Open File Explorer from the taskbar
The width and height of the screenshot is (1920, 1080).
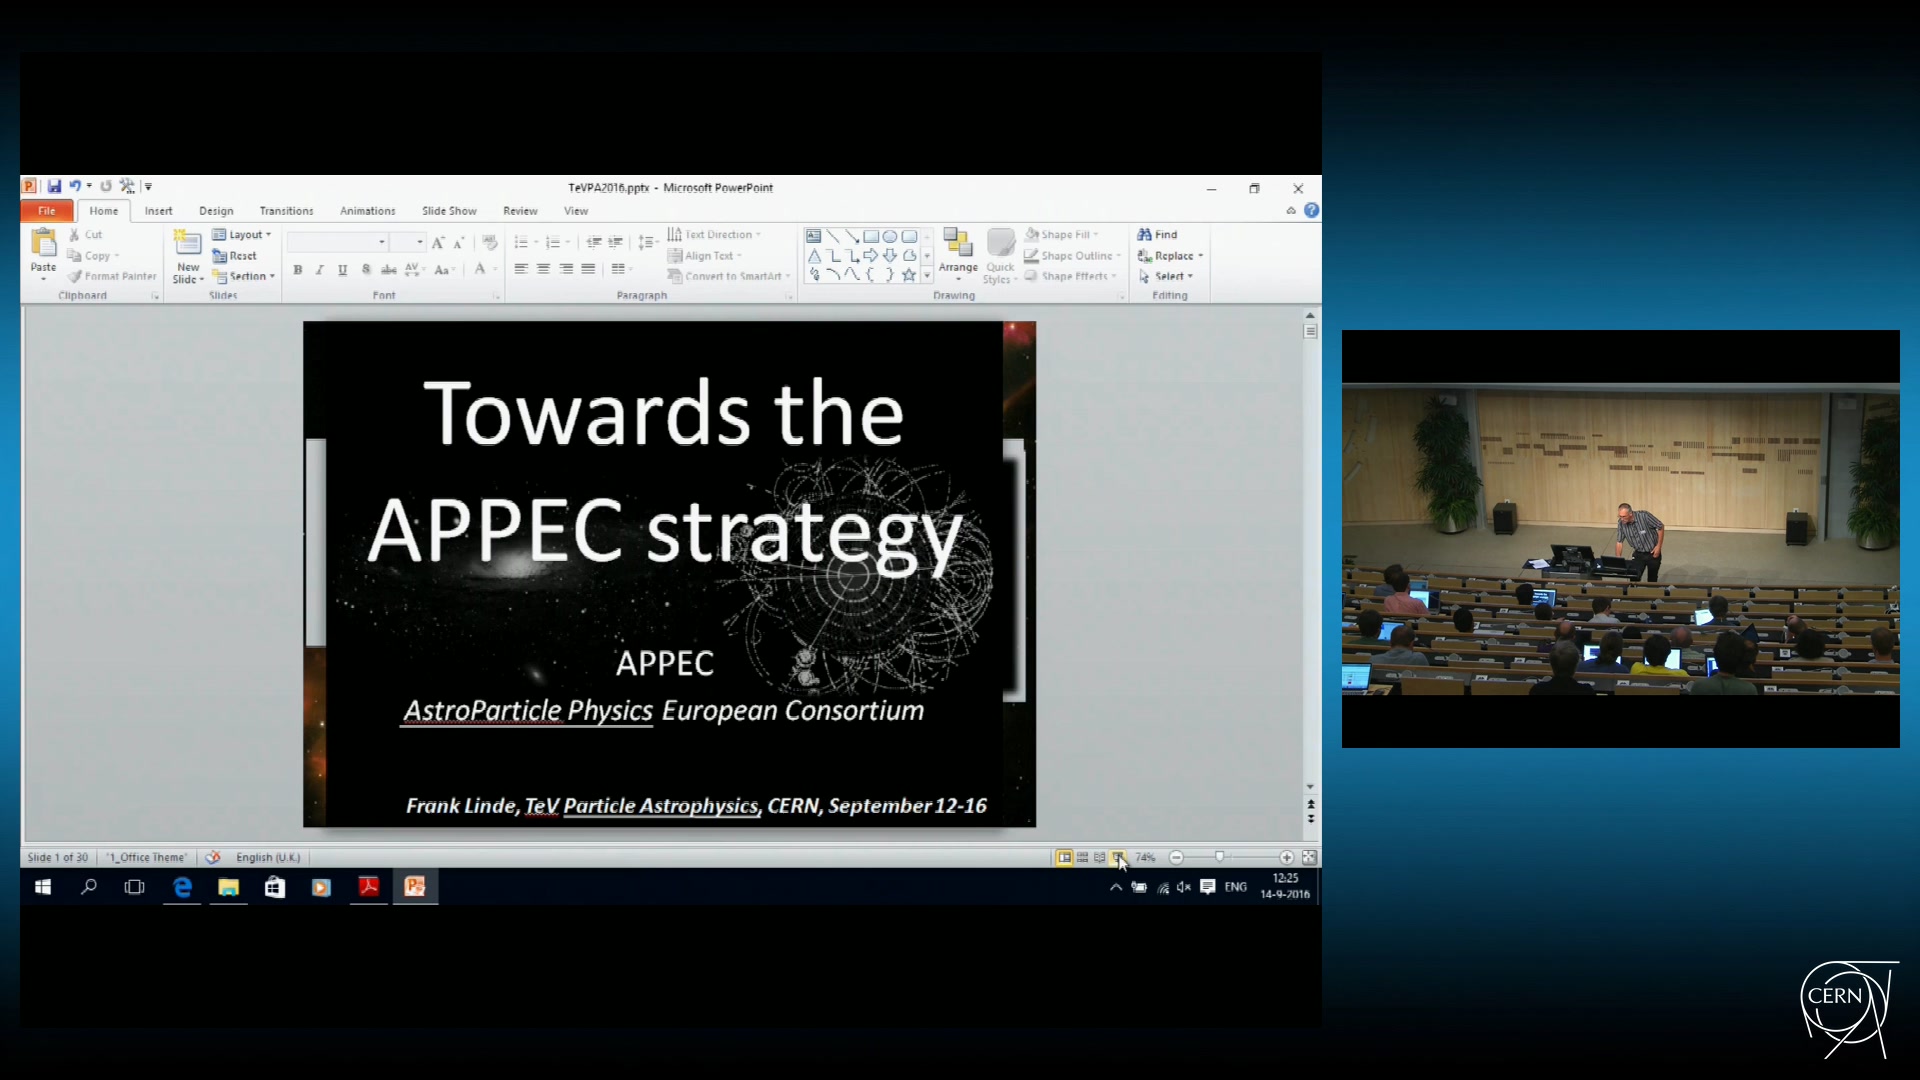(228, 887)
